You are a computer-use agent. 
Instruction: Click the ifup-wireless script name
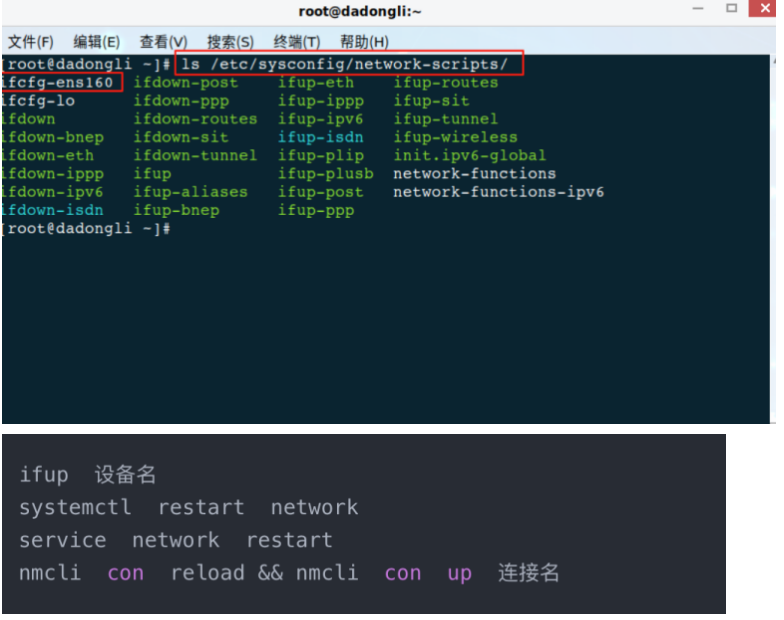(455, 138)
